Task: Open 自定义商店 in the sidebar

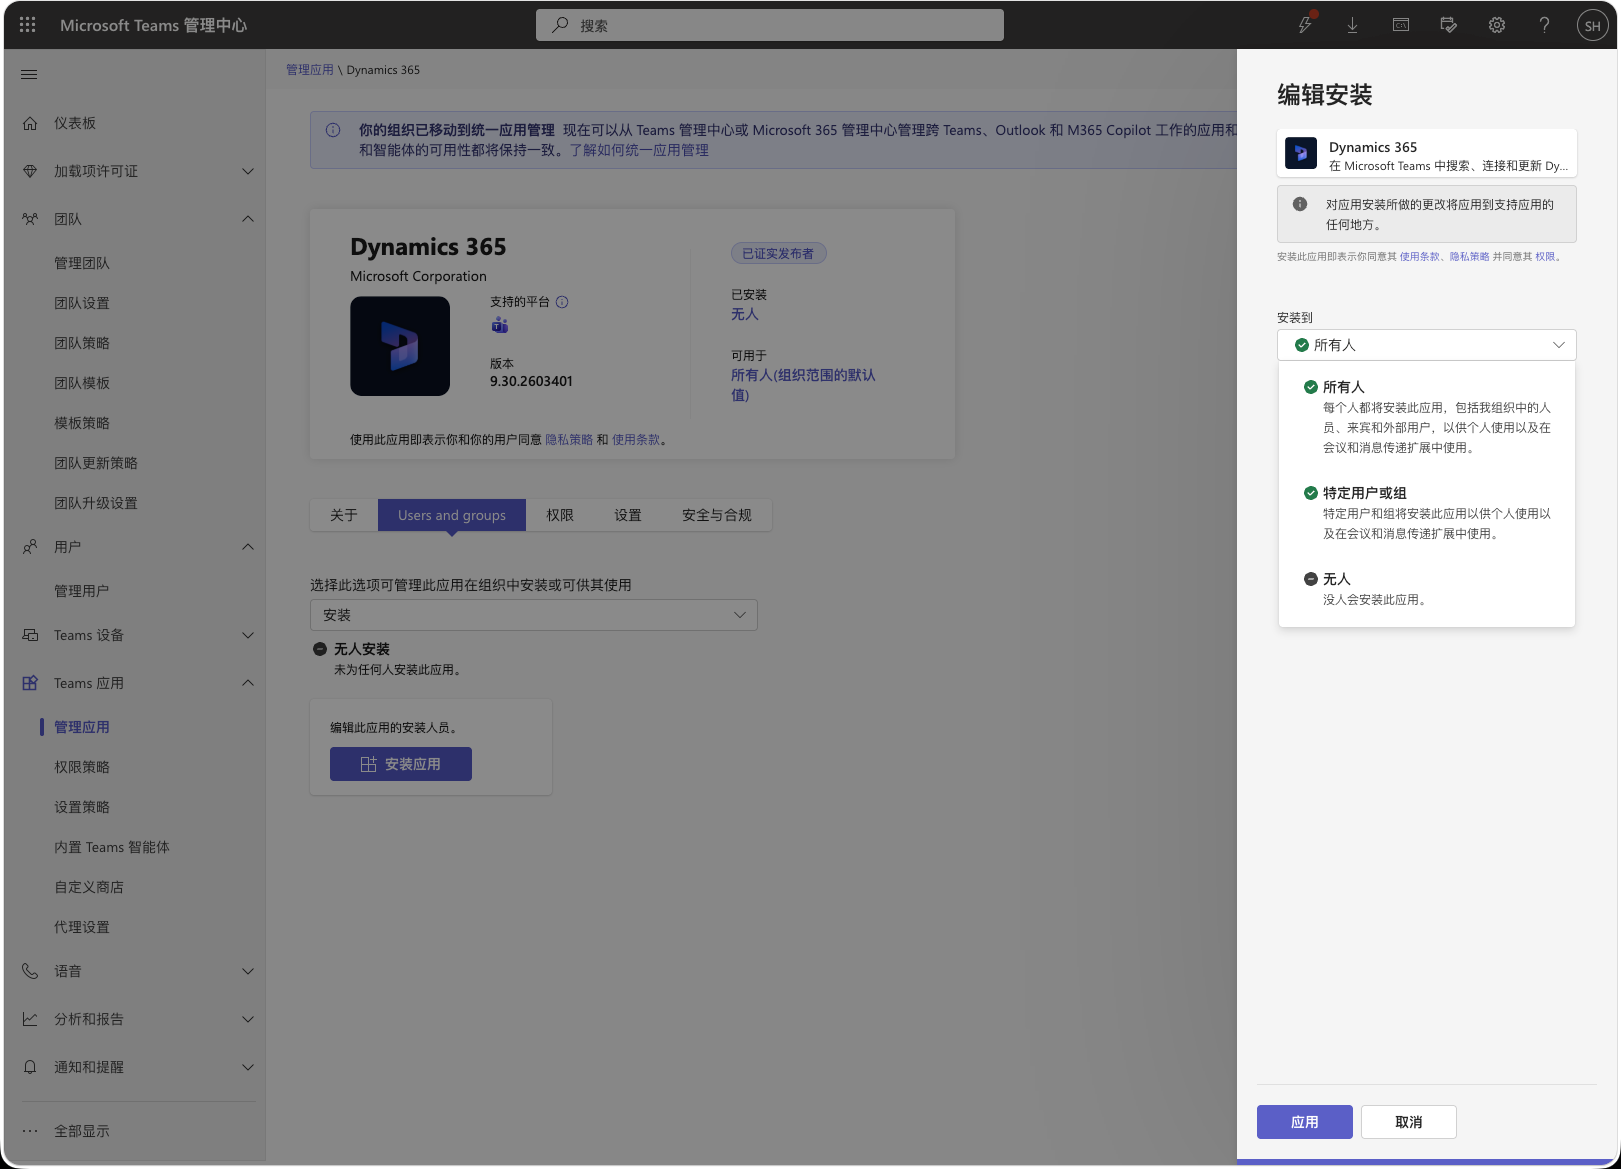Action: 89,887
